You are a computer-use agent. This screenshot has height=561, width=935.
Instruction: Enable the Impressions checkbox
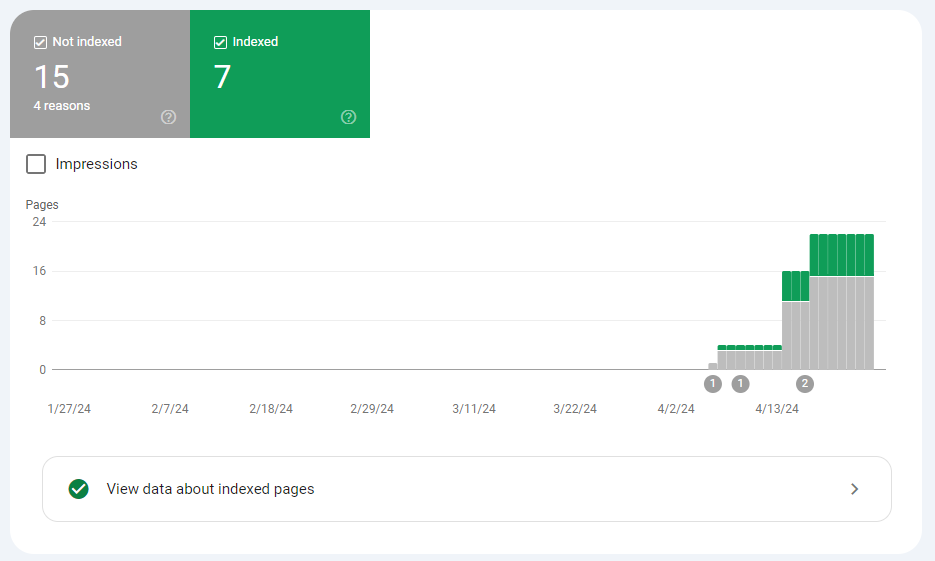pyautogui.click(x=36, y=164)
